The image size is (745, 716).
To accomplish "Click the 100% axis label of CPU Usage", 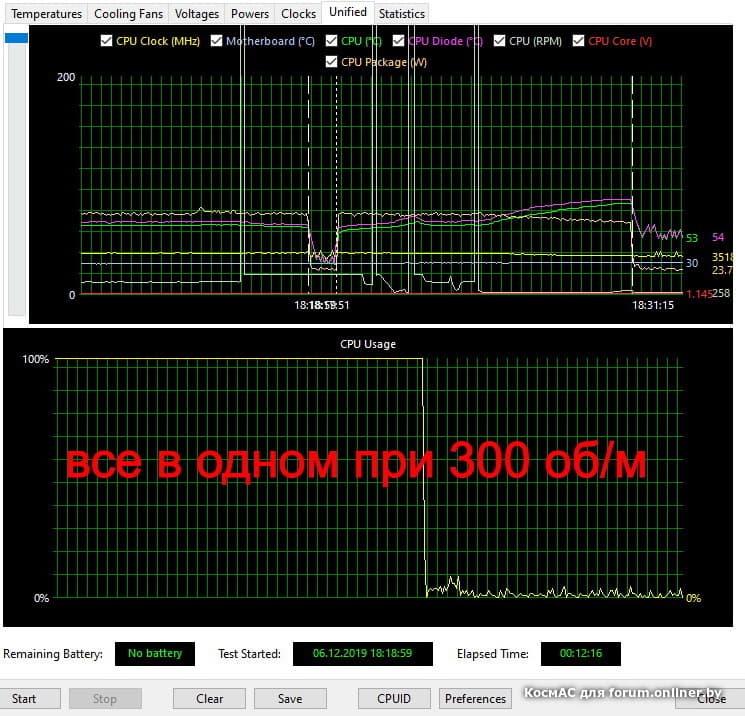I will click(36, 359).
